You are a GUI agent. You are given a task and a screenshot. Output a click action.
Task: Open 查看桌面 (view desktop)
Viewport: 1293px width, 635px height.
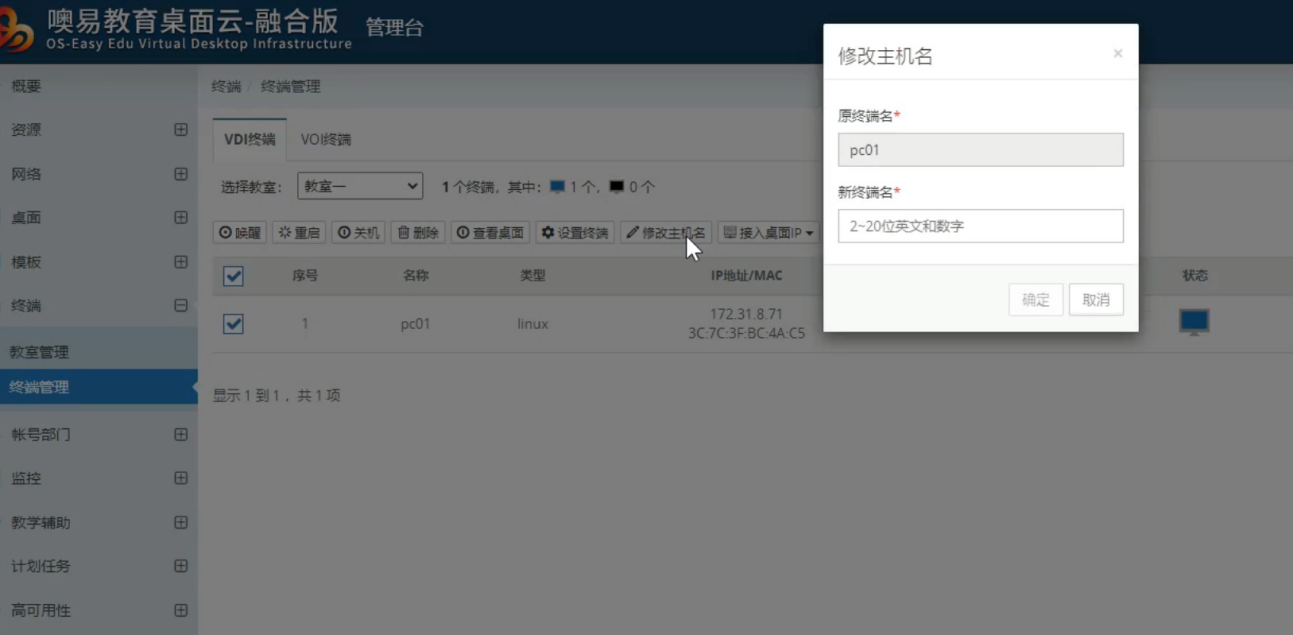(x=490, y=233)
